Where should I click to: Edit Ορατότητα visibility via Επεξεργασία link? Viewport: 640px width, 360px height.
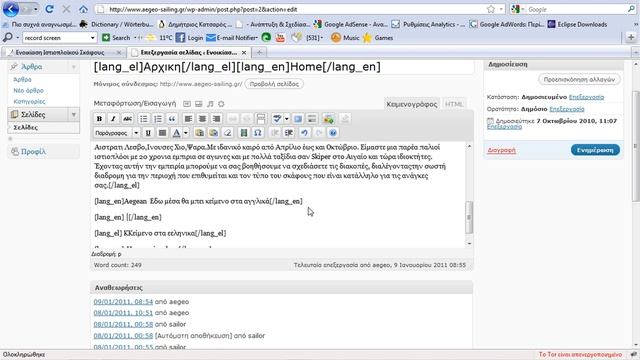(x=567, y=109)
